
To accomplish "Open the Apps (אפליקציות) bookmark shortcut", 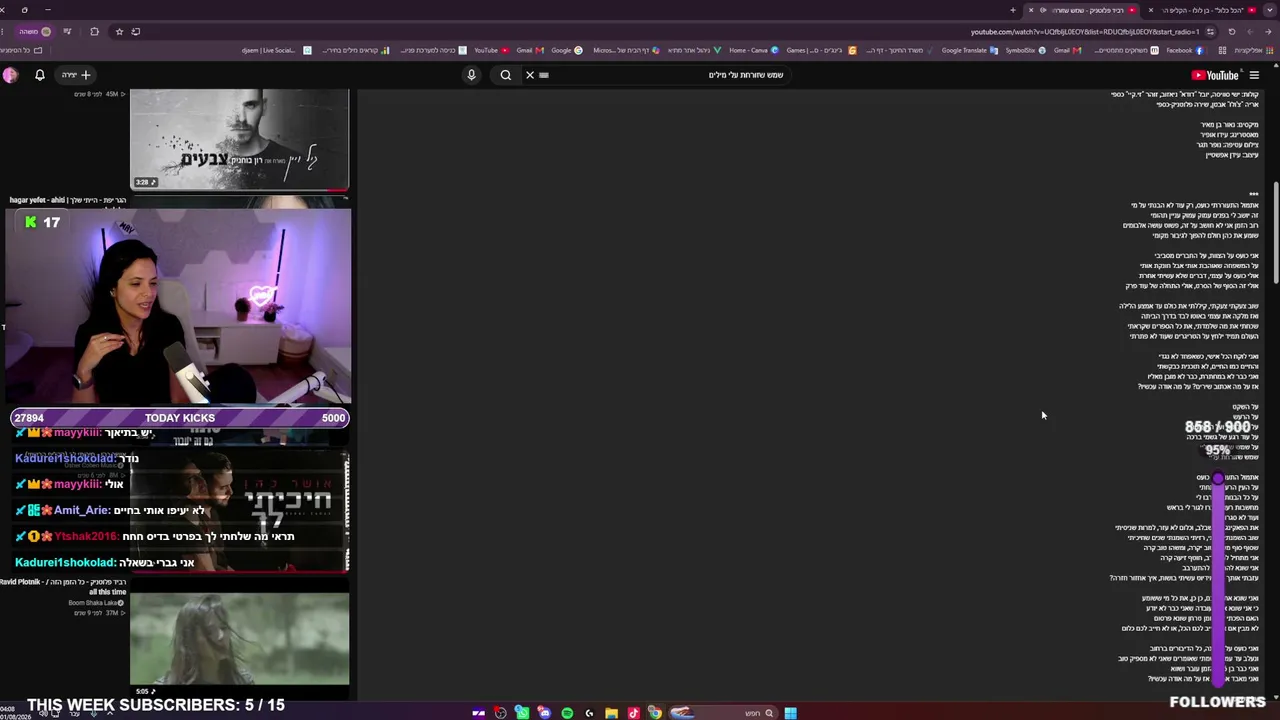I will [x=1254, y=50].
